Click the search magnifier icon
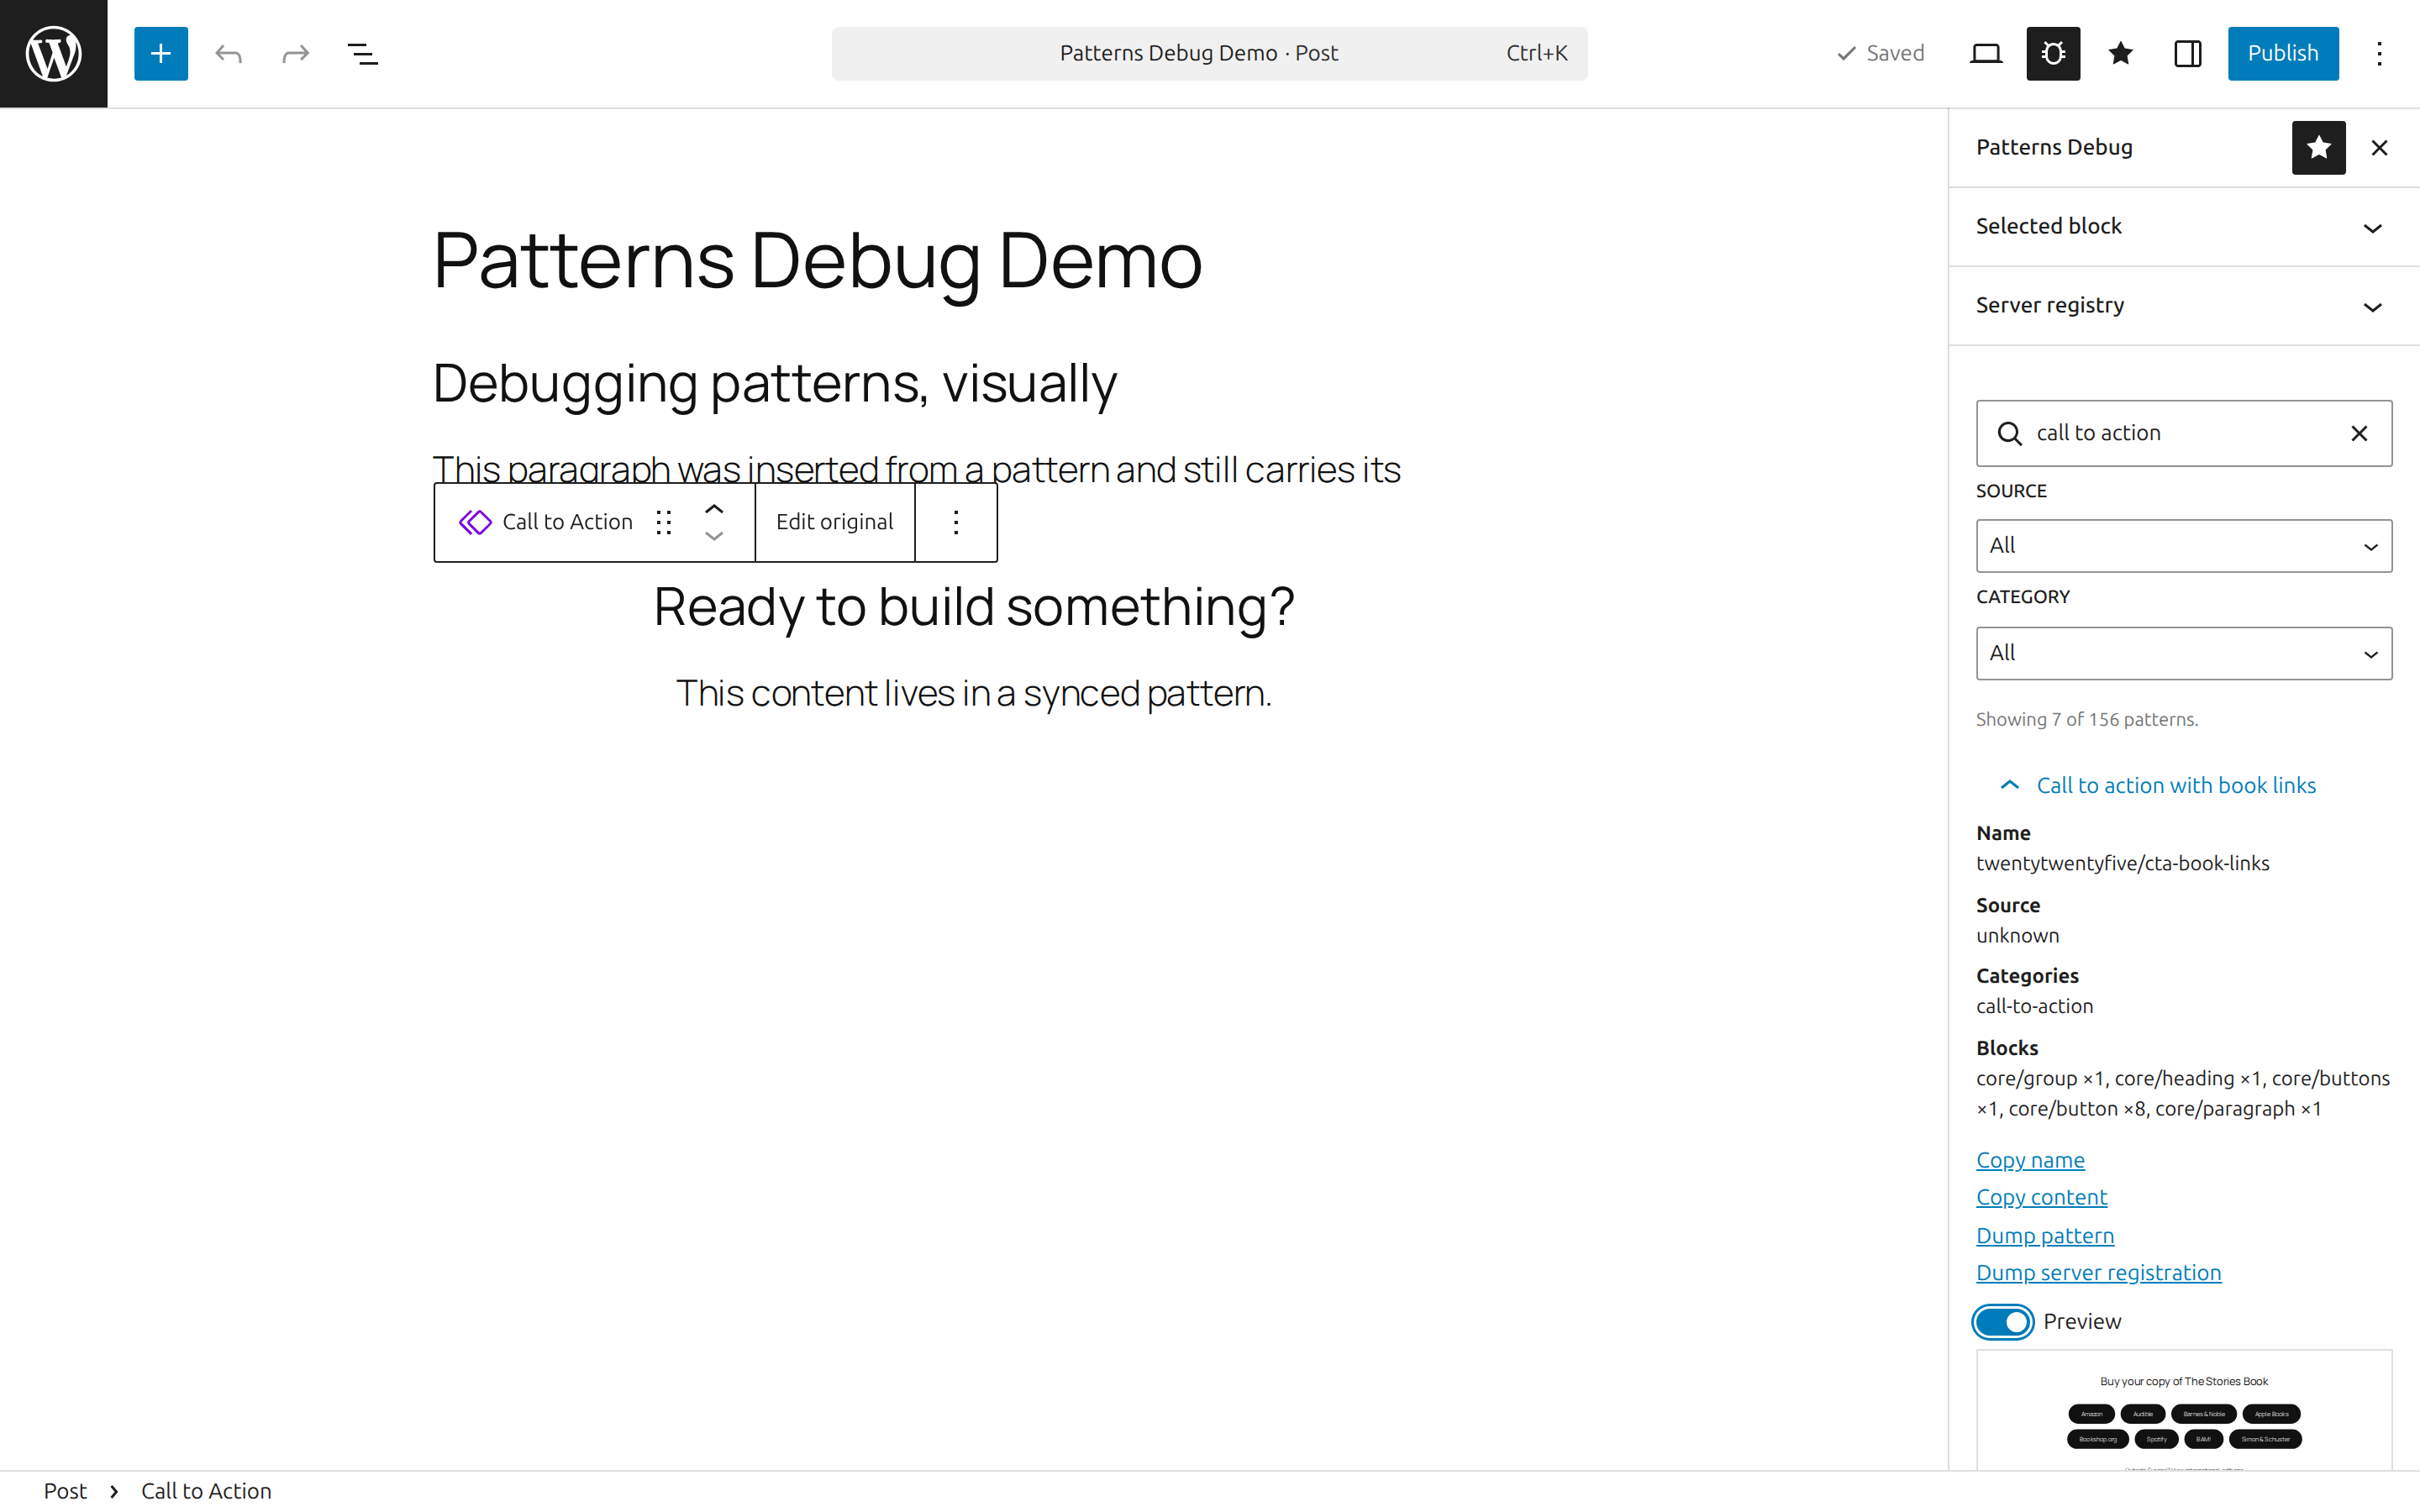2420x1512 pixels. [x=2009, y=433]
